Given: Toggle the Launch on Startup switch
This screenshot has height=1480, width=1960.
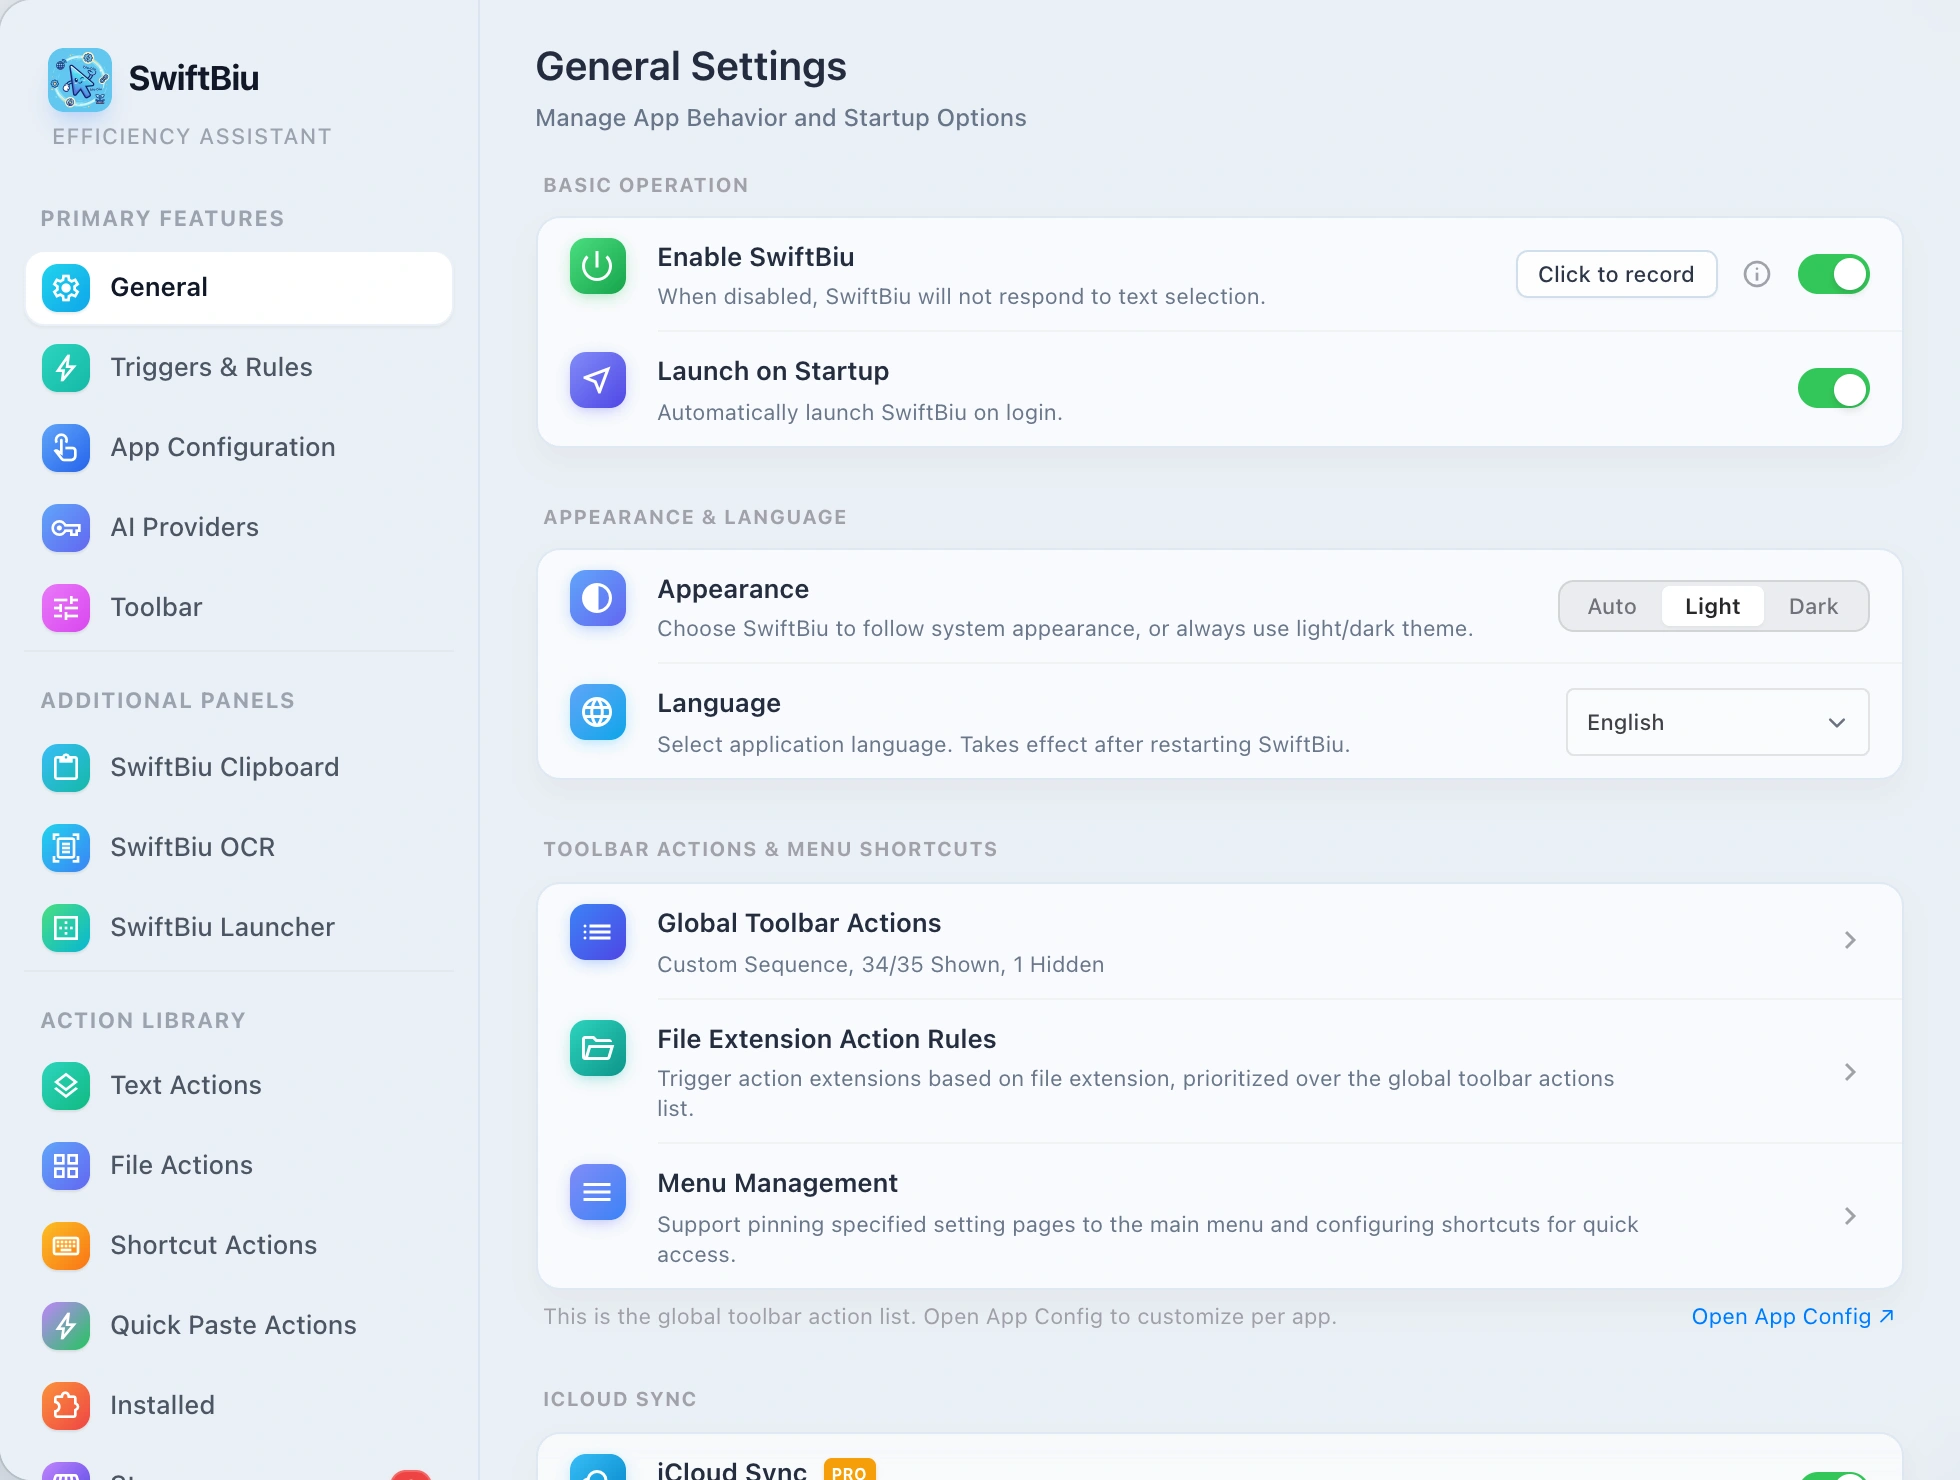Looking at the screenshot, I should pyautogui.click(x=1834, y=388).
